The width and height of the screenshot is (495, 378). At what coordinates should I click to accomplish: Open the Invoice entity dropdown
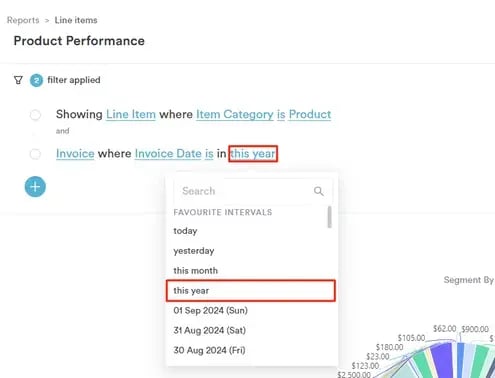(x=75, y=154)
